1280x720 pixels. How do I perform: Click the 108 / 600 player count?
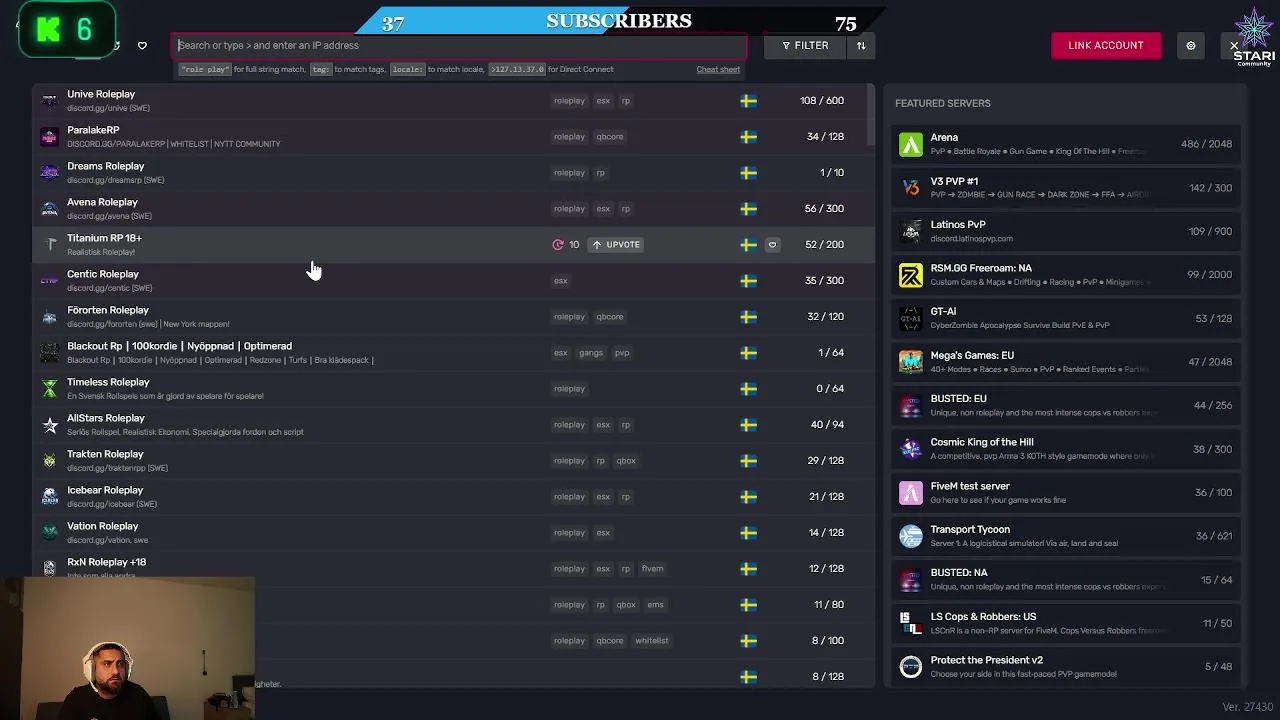(821, 100)
